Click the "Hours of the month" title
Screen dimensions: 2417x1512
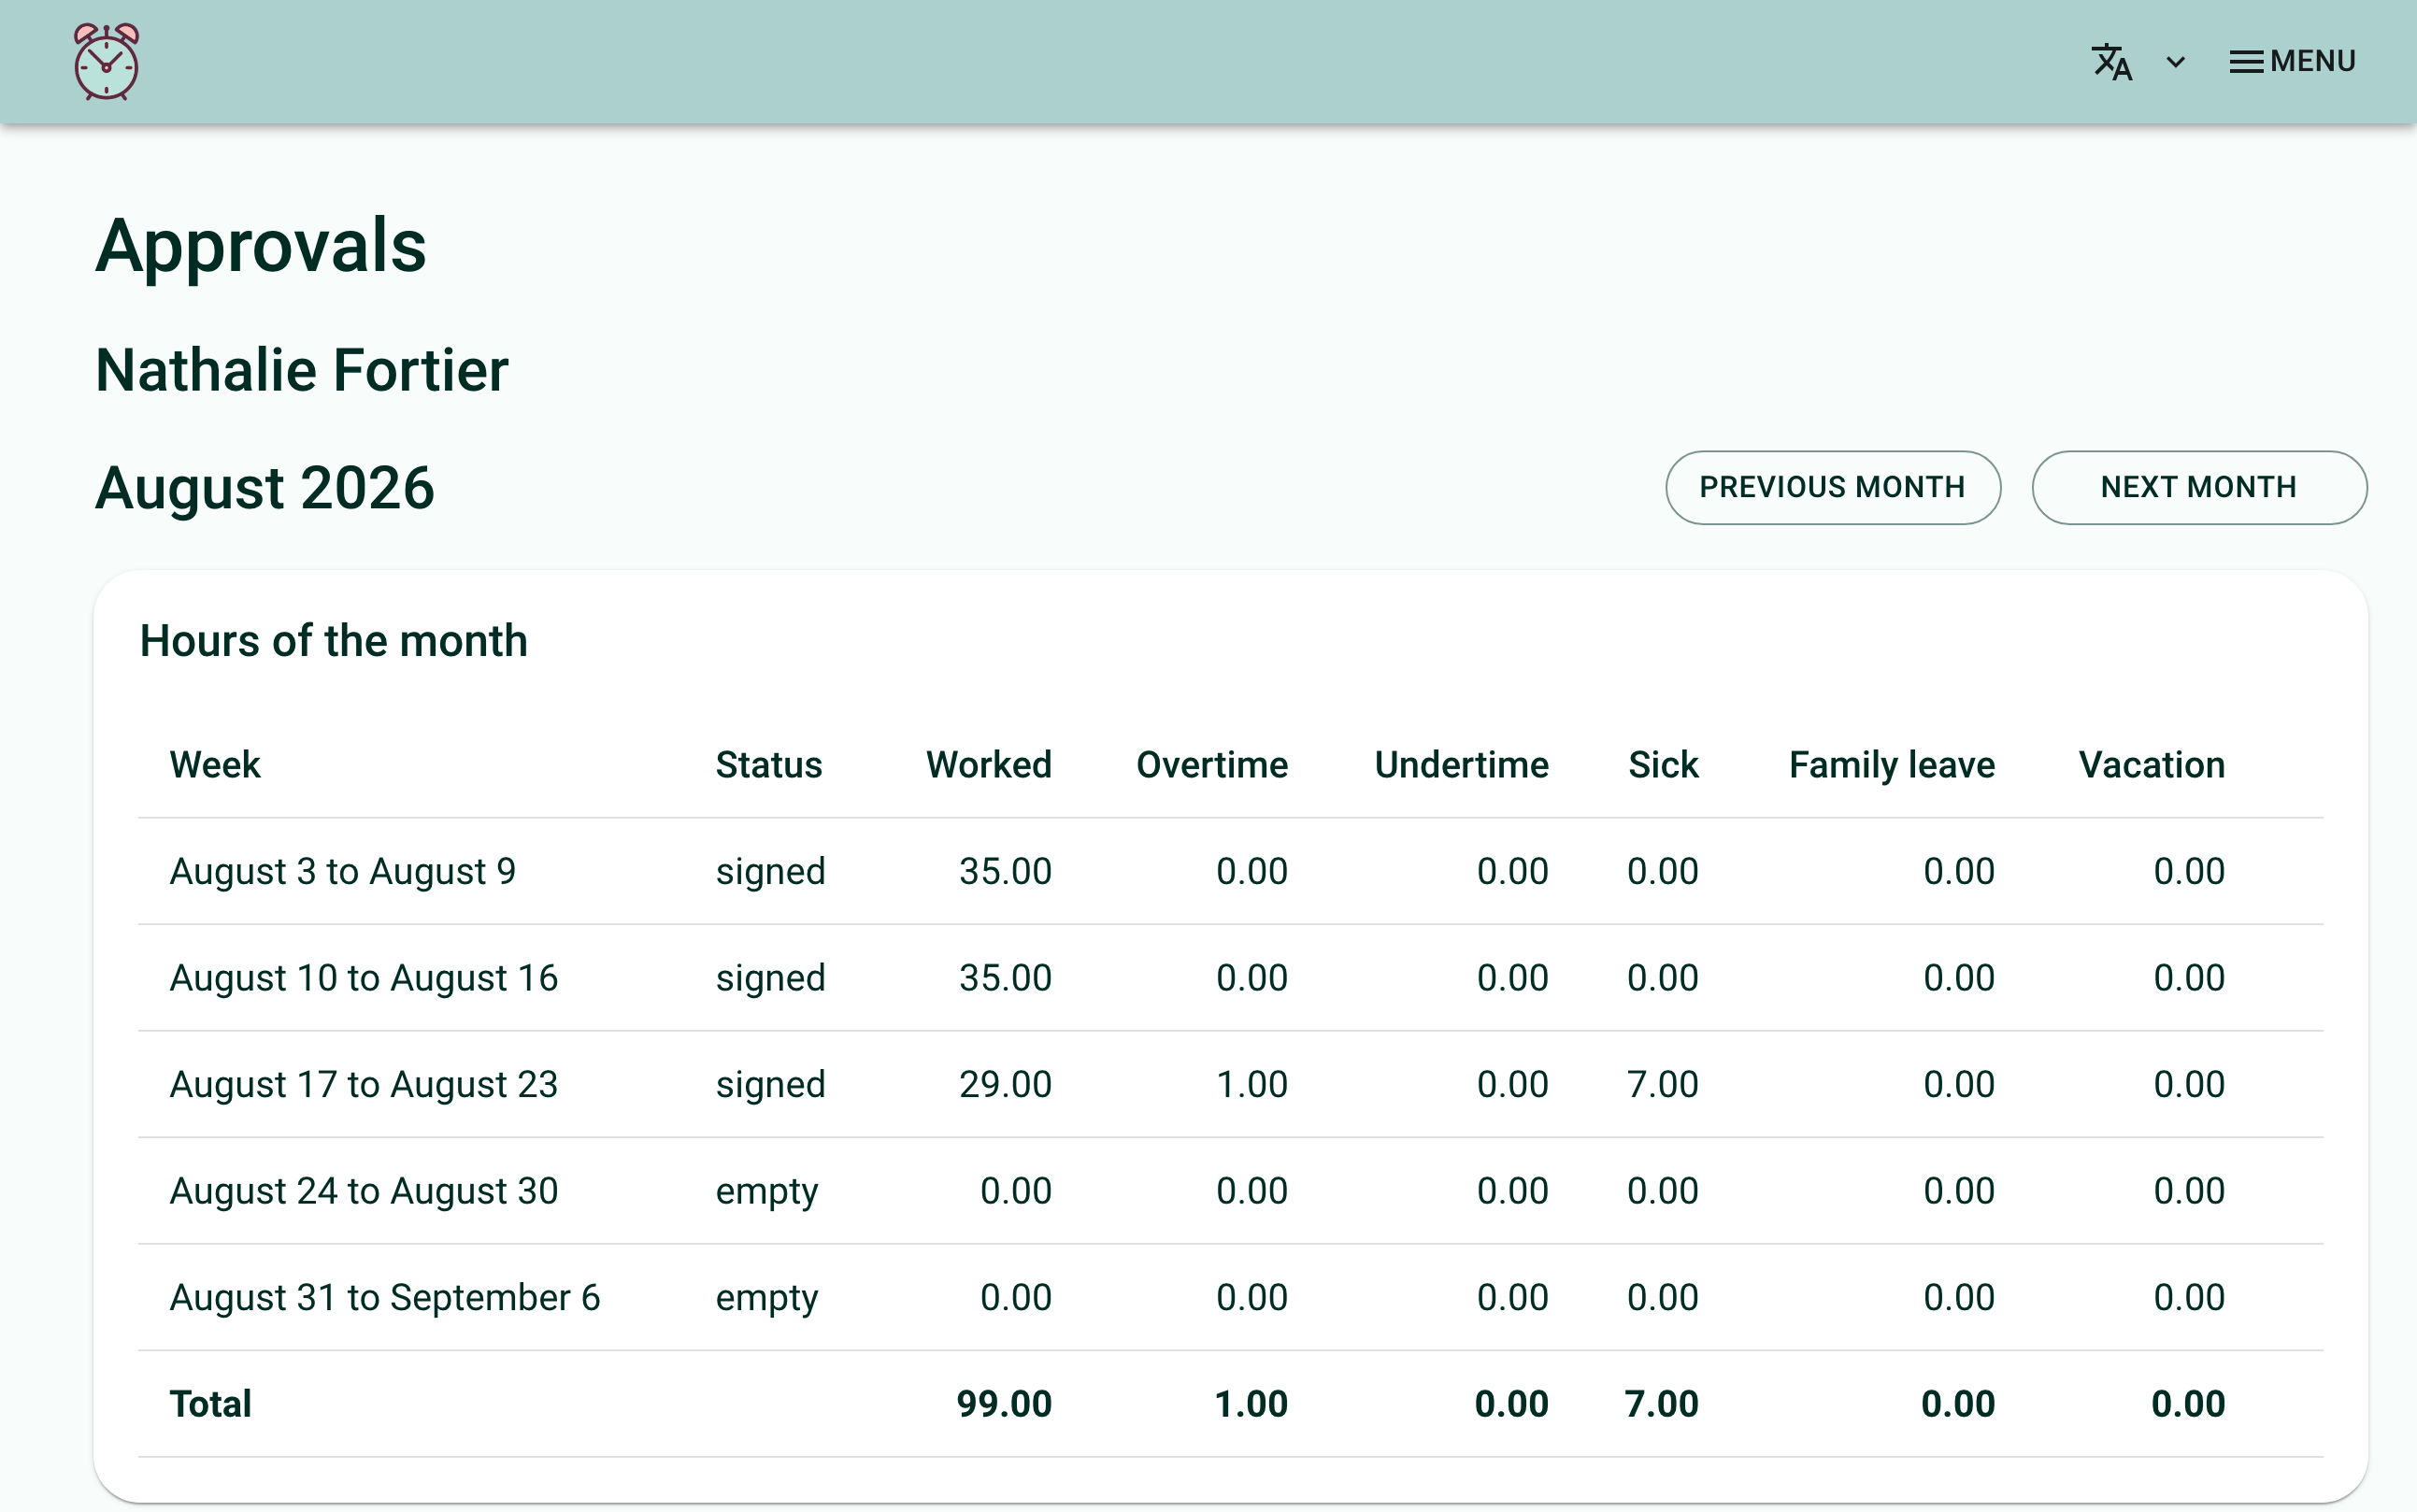click(334, 641)
